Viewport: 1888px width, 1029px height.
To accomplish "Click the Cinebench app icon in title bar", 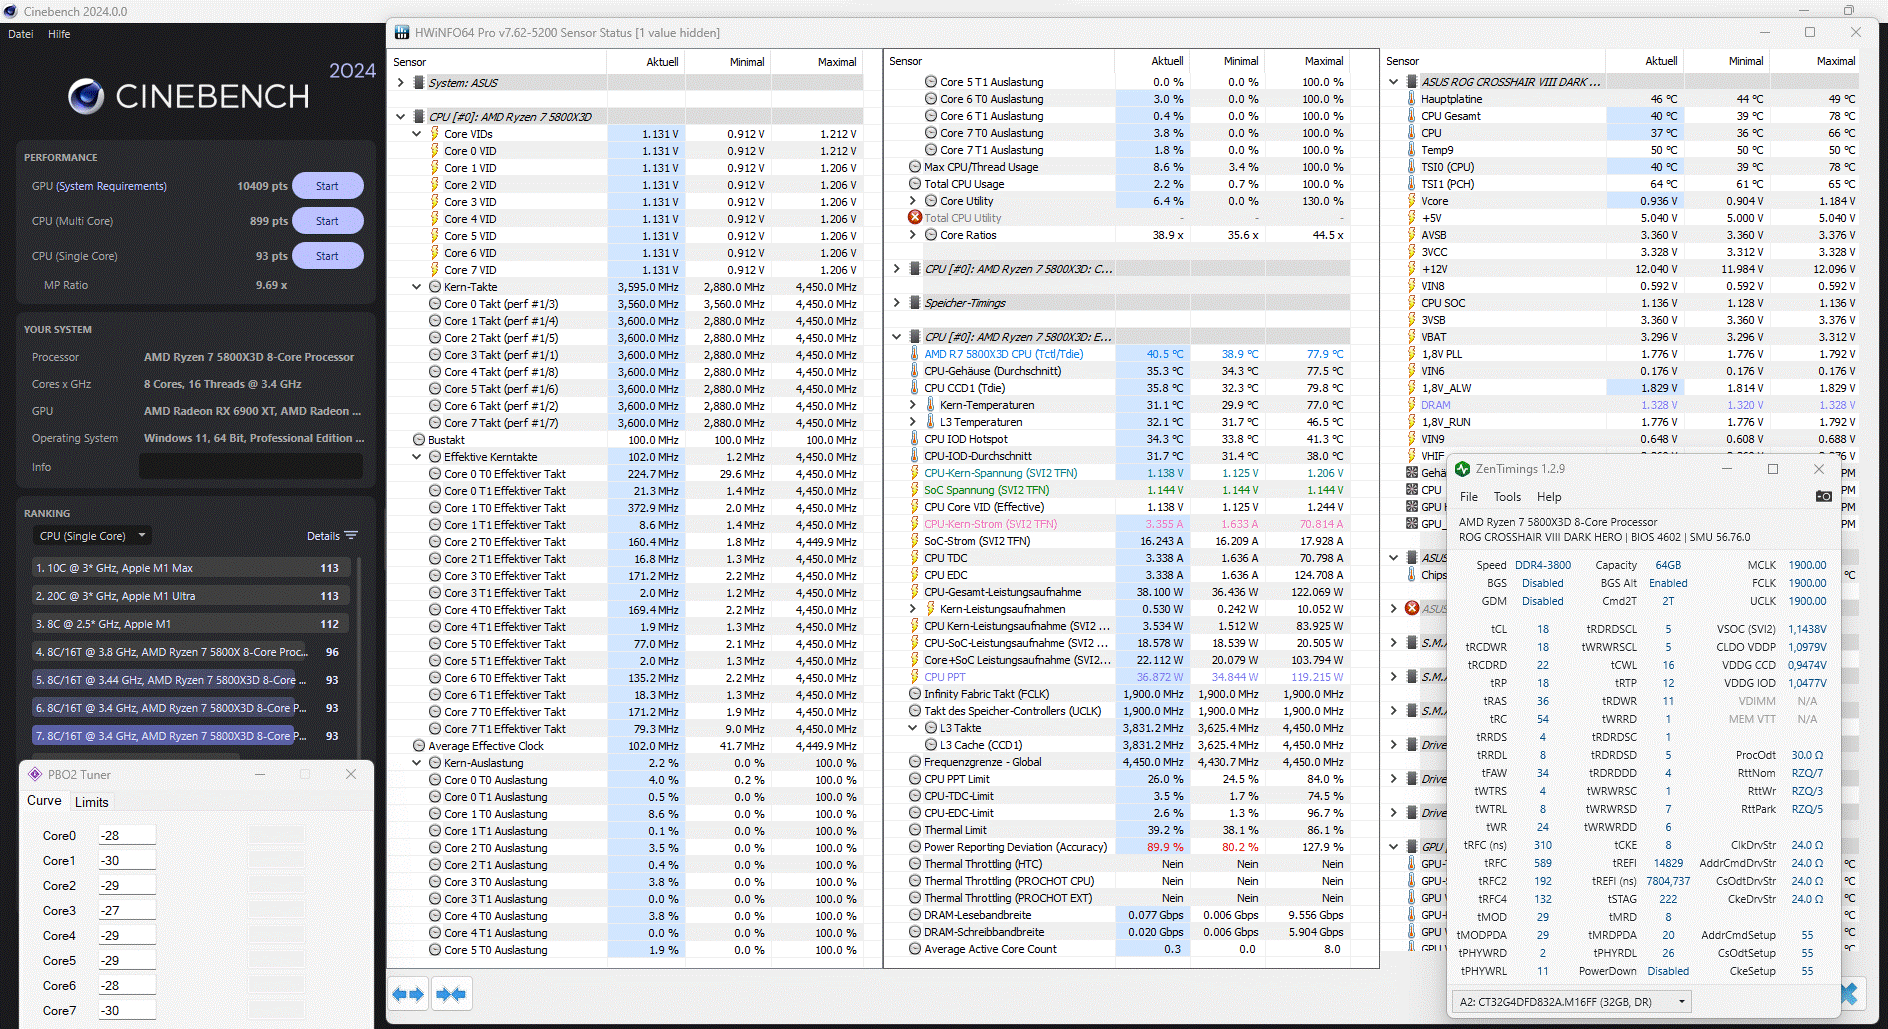I will click(11, 11).
